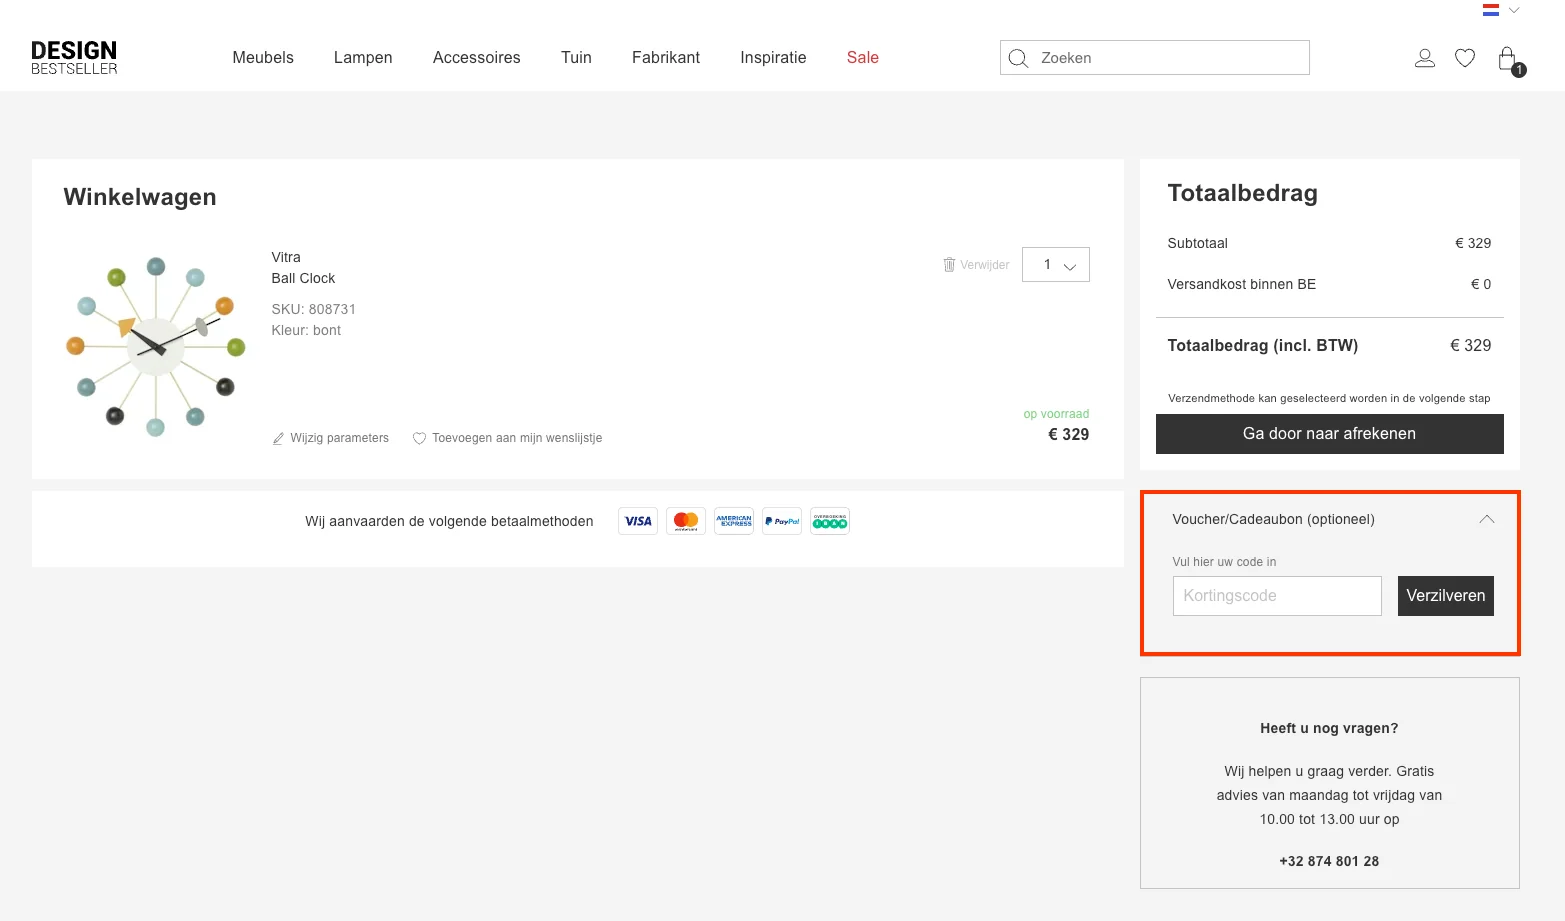
Task: Open the shopping bag cart icon
Action: (x=1507, y=59)
